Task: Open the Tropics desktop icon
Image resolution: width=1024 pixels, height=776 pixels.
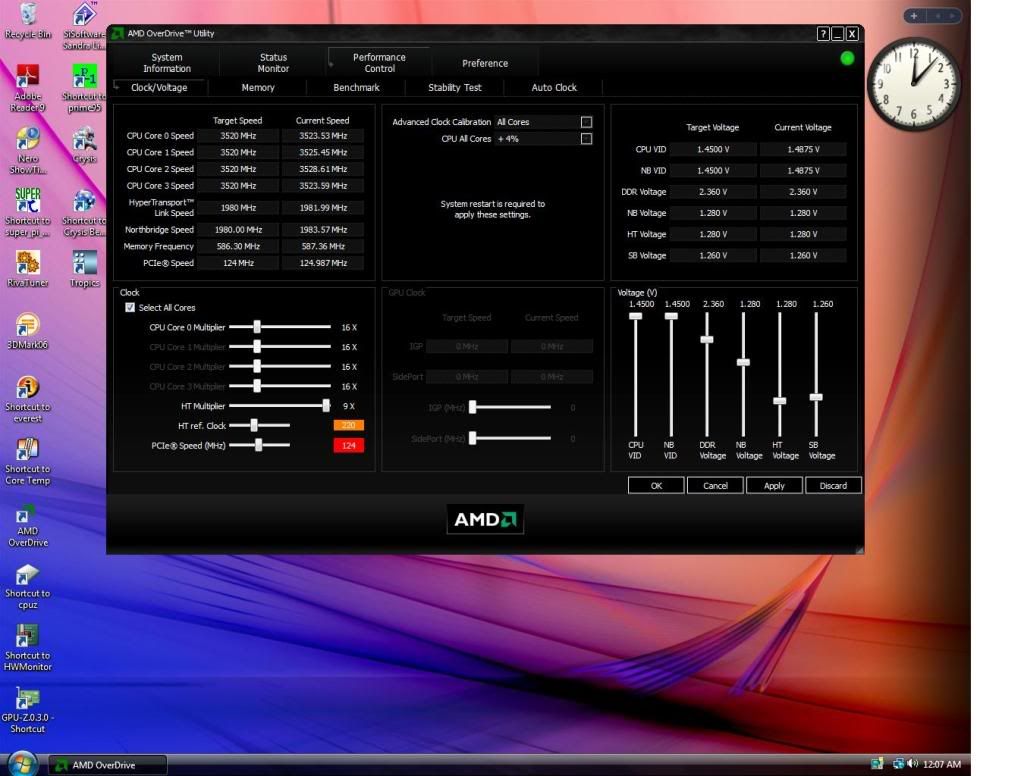Action: point(84,269)
